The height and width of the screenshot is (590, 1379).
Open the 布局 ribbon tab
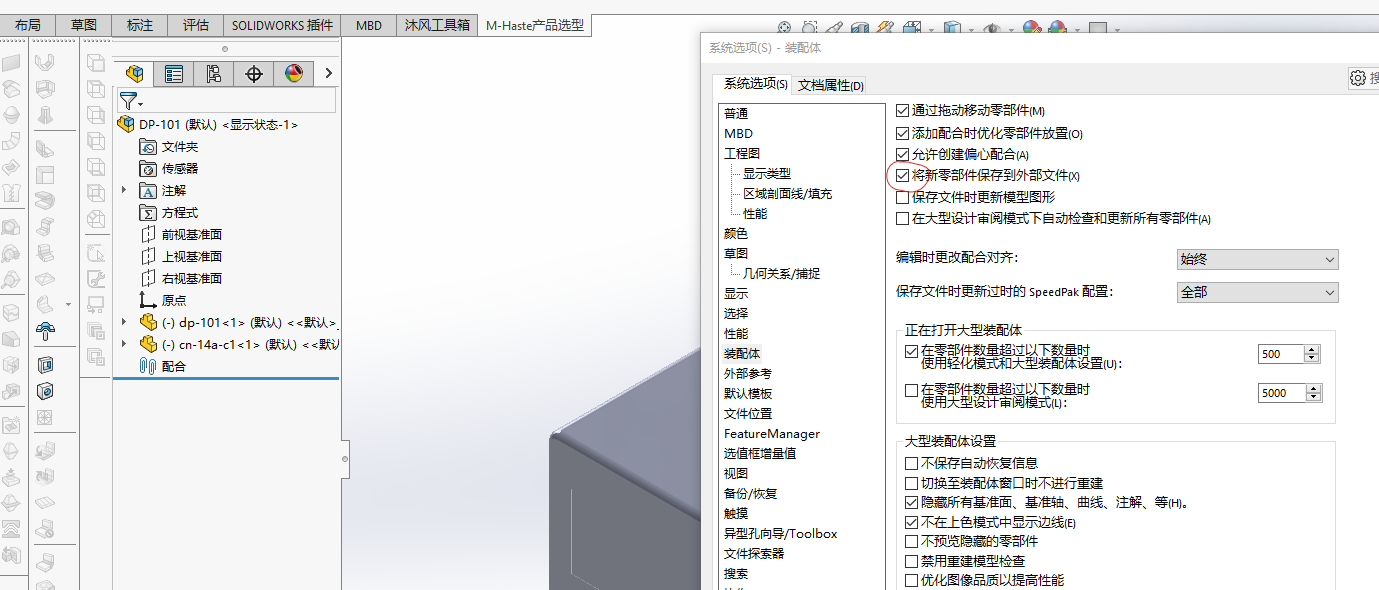(x=28, y=25)
